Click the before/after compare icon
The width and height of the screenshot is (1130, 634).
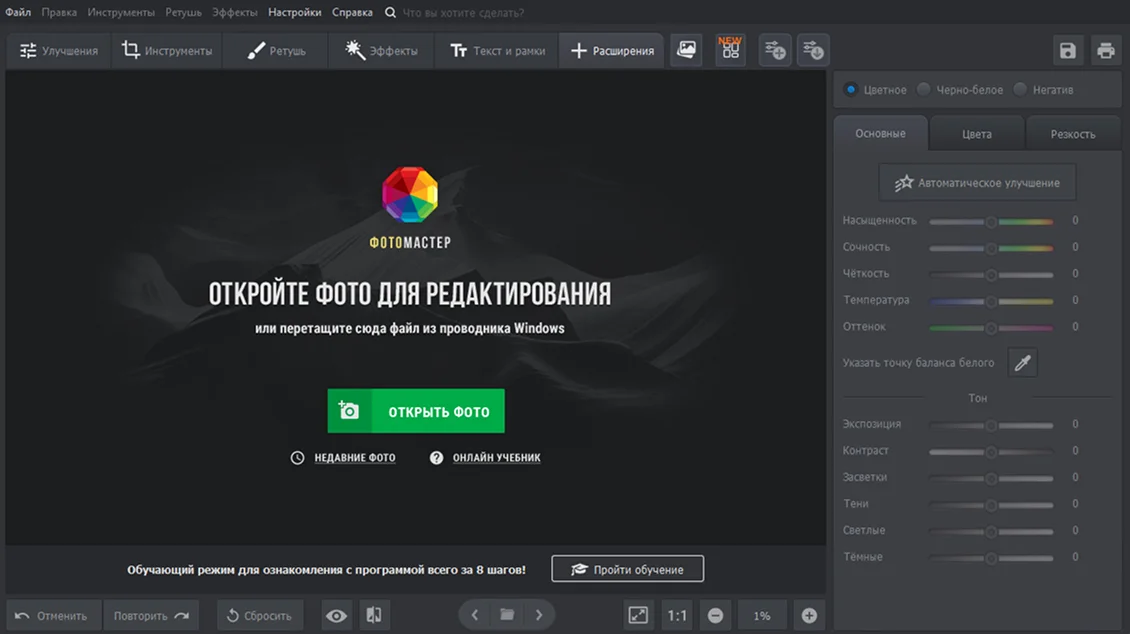tap(374, 615)
